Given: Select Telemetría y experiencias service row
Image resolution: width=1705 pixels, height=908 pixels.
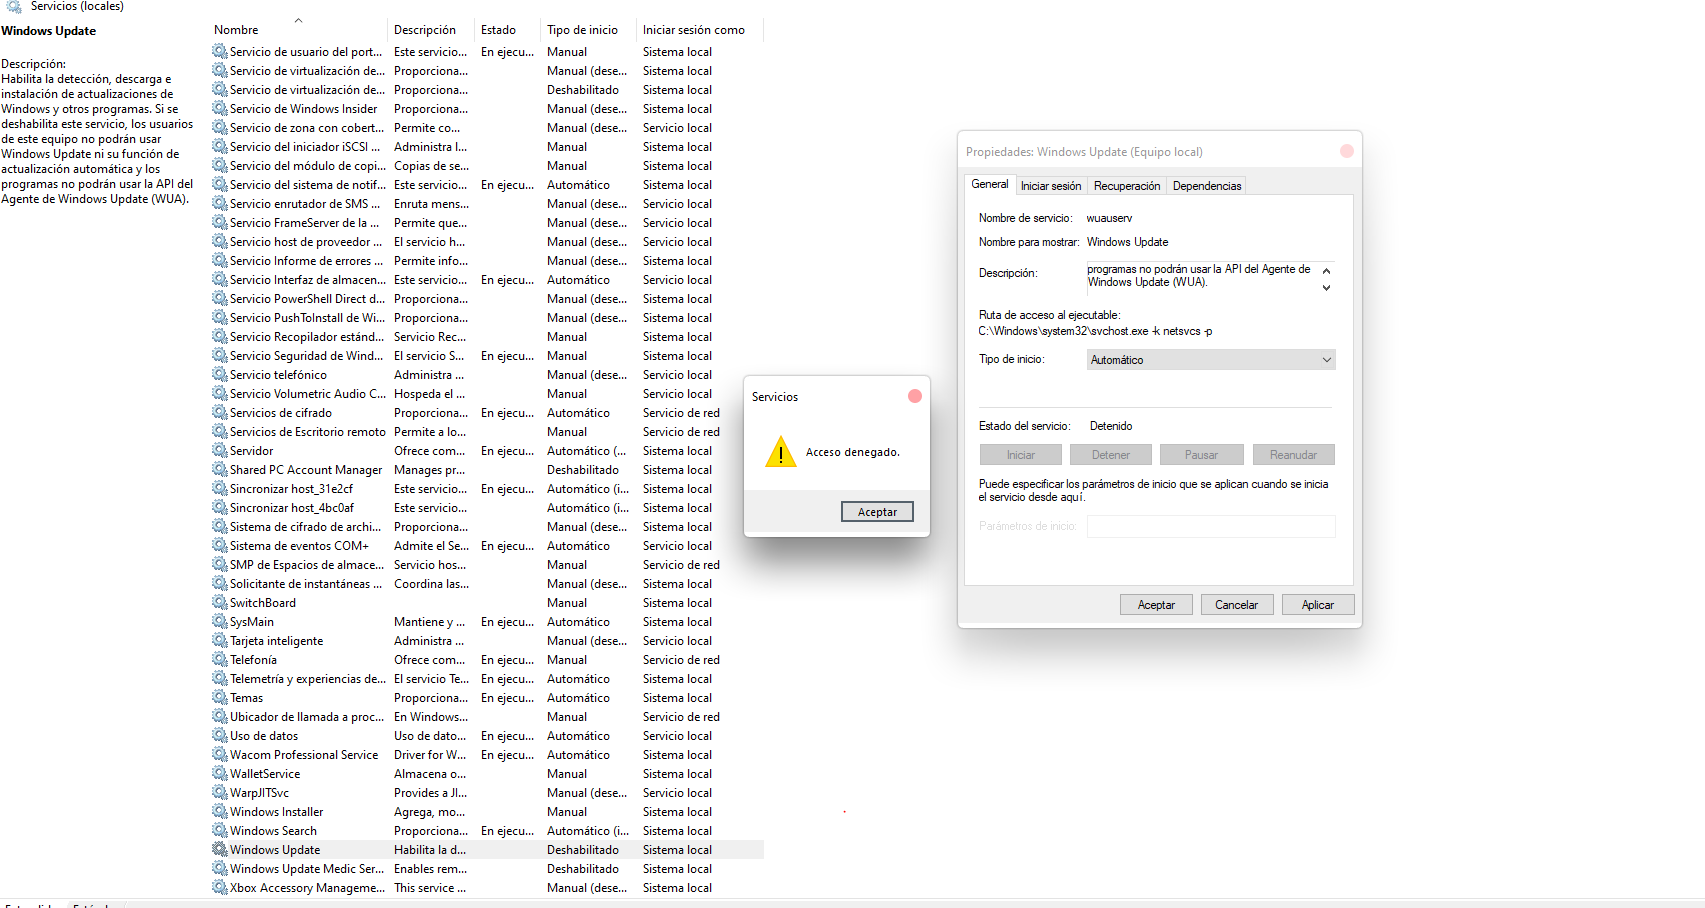Looking at the screenshot, I should (x=488, y=679).
